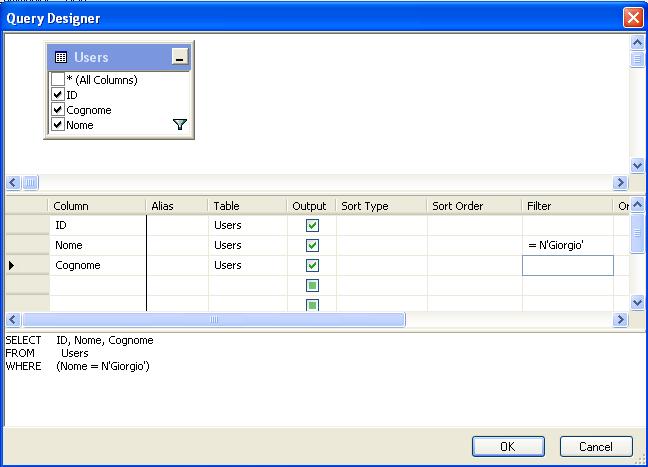Screen dimensions: 648x467
Task: Click diagram pane scroll right arrow
Action: (x=620, y=182)
